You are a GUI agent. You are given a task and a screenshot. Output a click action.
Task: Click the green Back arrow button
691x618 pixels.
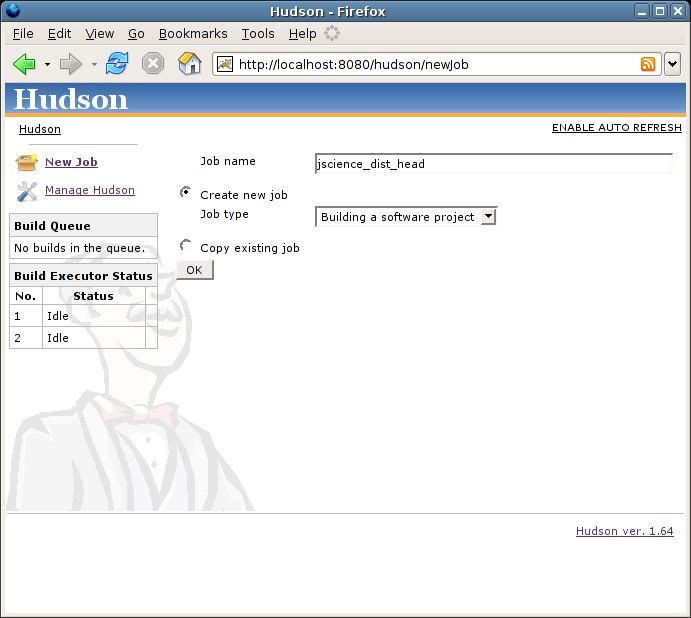(x=24, y=64)
